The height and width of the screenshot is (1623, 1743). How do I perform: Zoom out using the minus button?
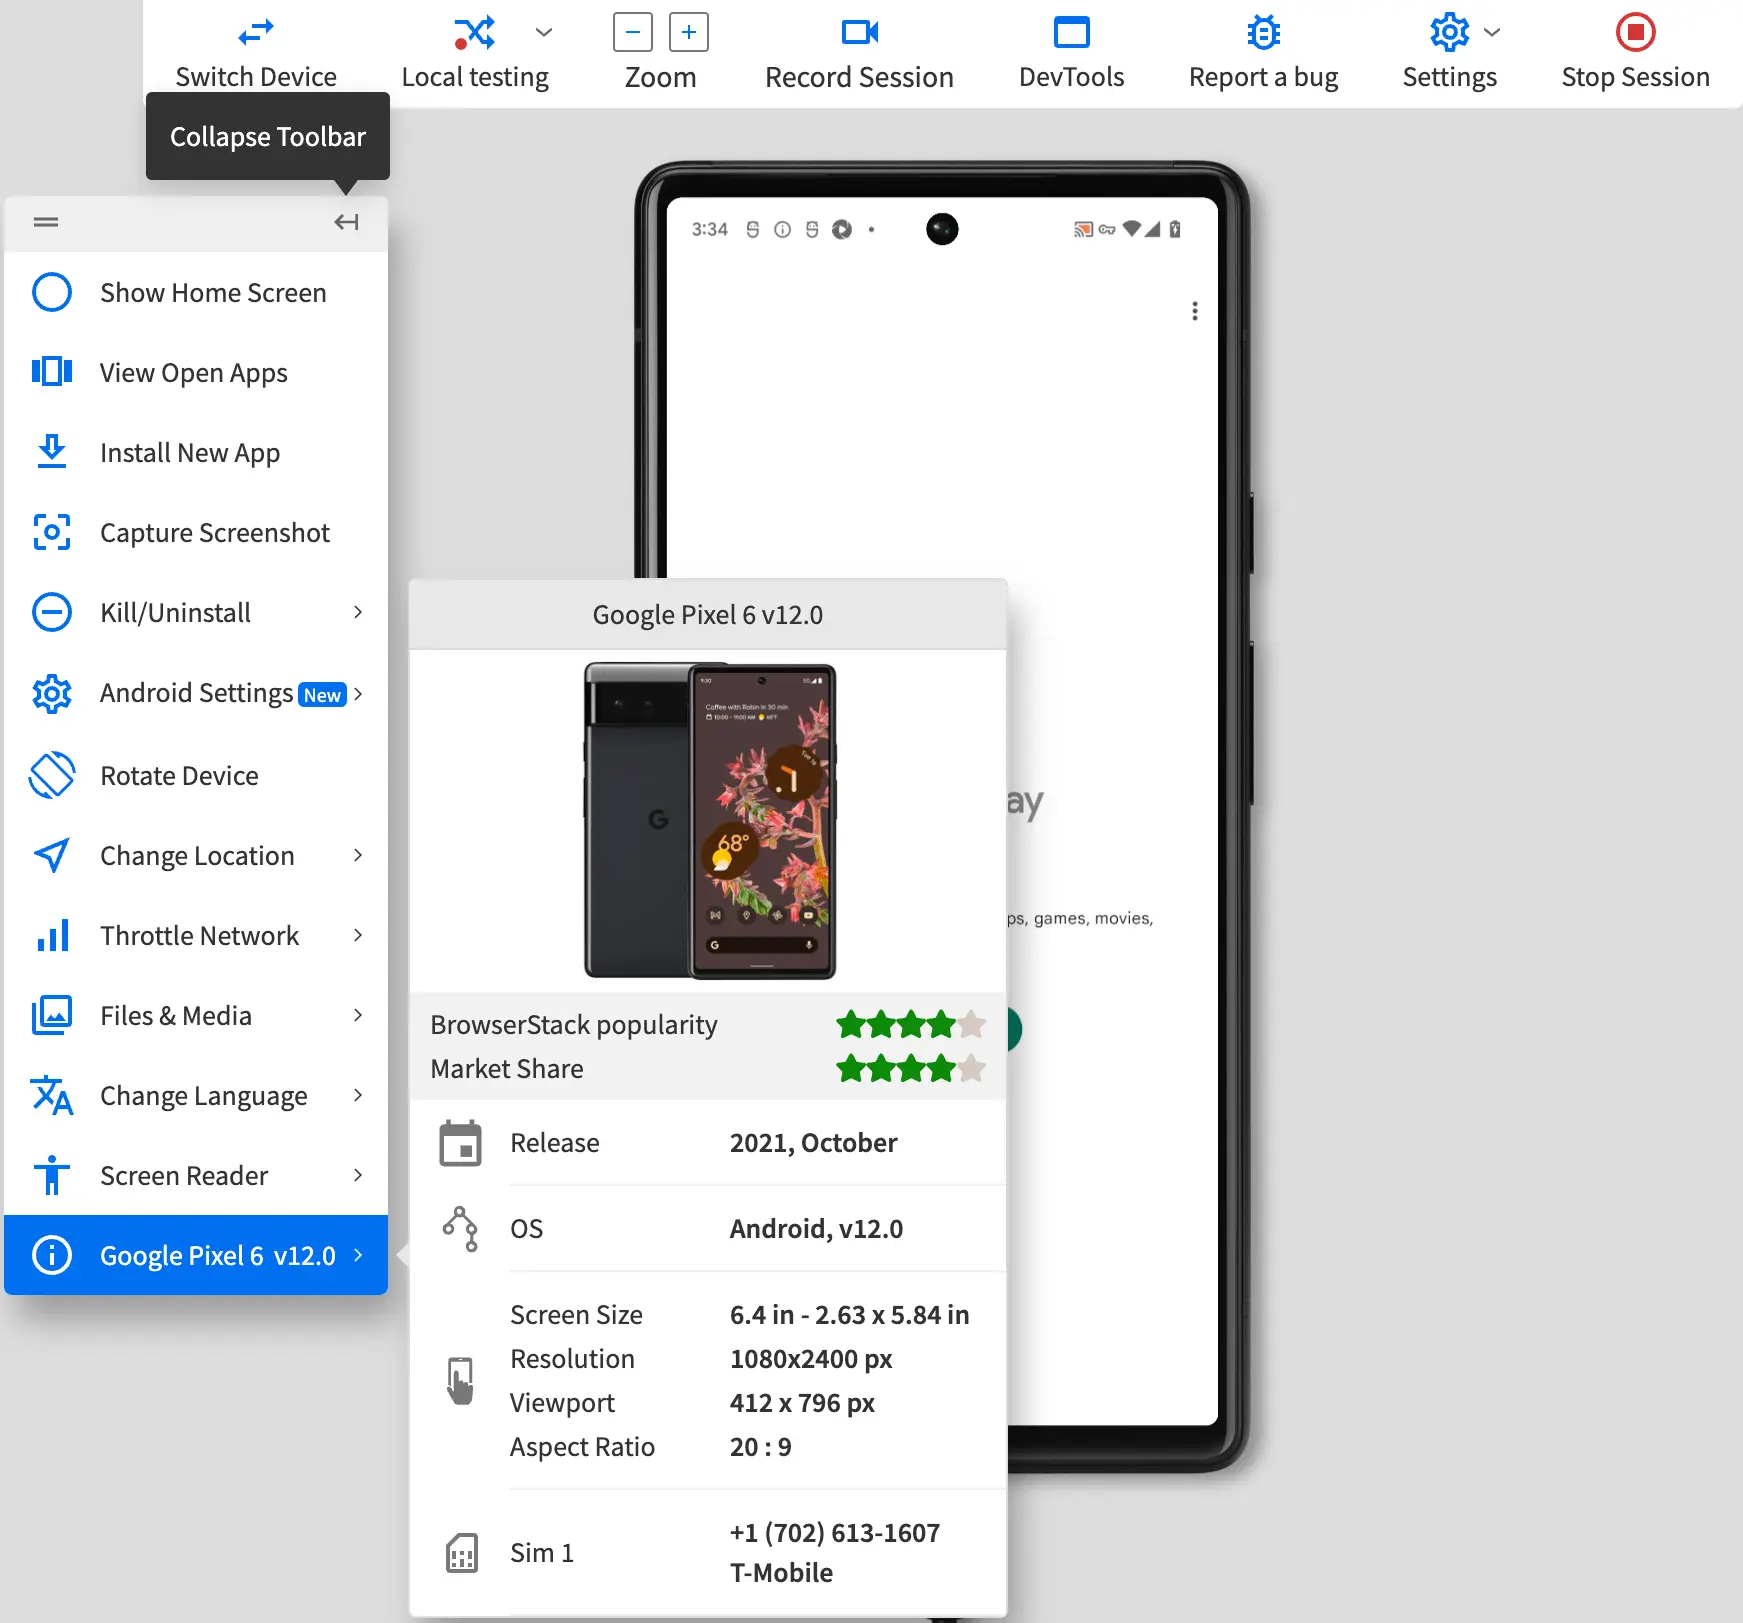click(632, 33)
